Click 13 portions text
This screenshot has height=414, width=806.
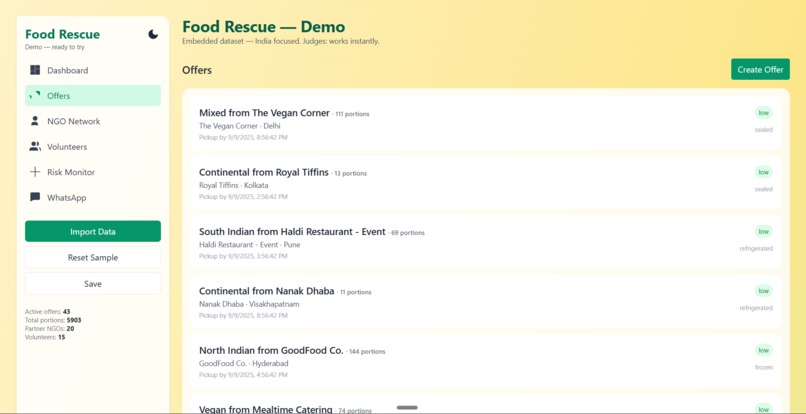click(x=351, y=173)
